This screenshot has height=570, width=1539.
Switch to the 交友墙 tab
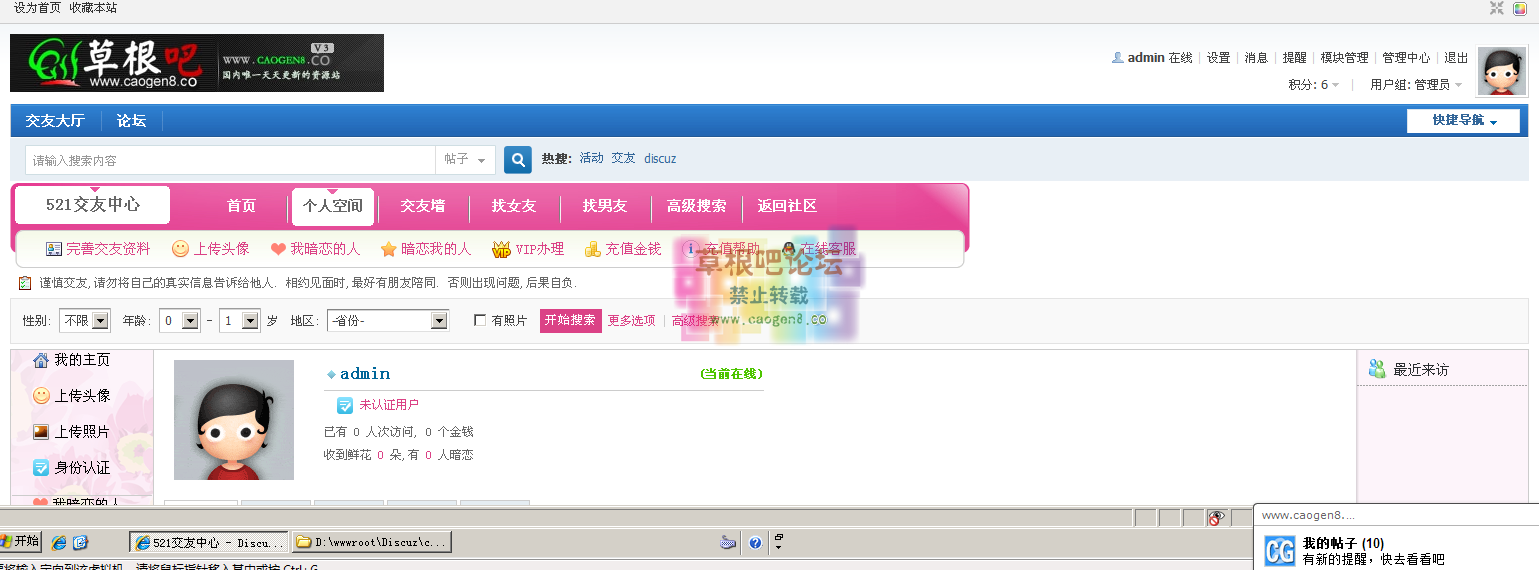(422, 206)
